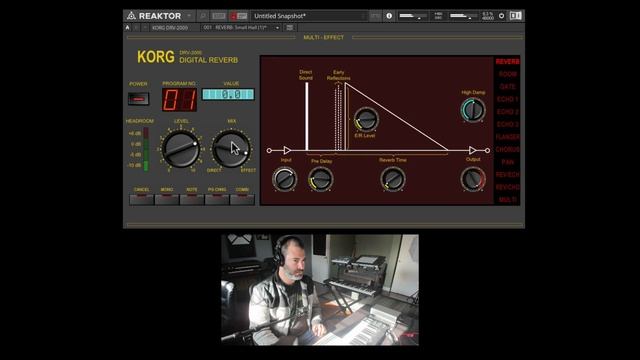Click the Untitled Snapshot name field

click(308, 16)
